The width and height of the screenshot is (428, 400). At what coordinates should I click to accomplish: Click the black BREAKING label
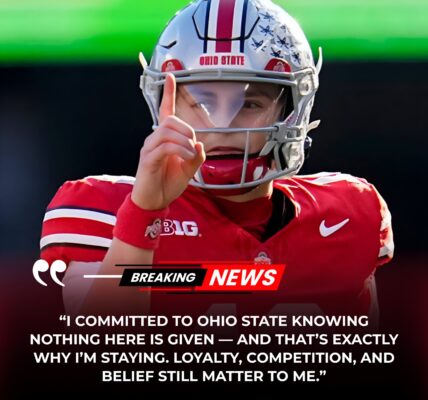(163, 277)
